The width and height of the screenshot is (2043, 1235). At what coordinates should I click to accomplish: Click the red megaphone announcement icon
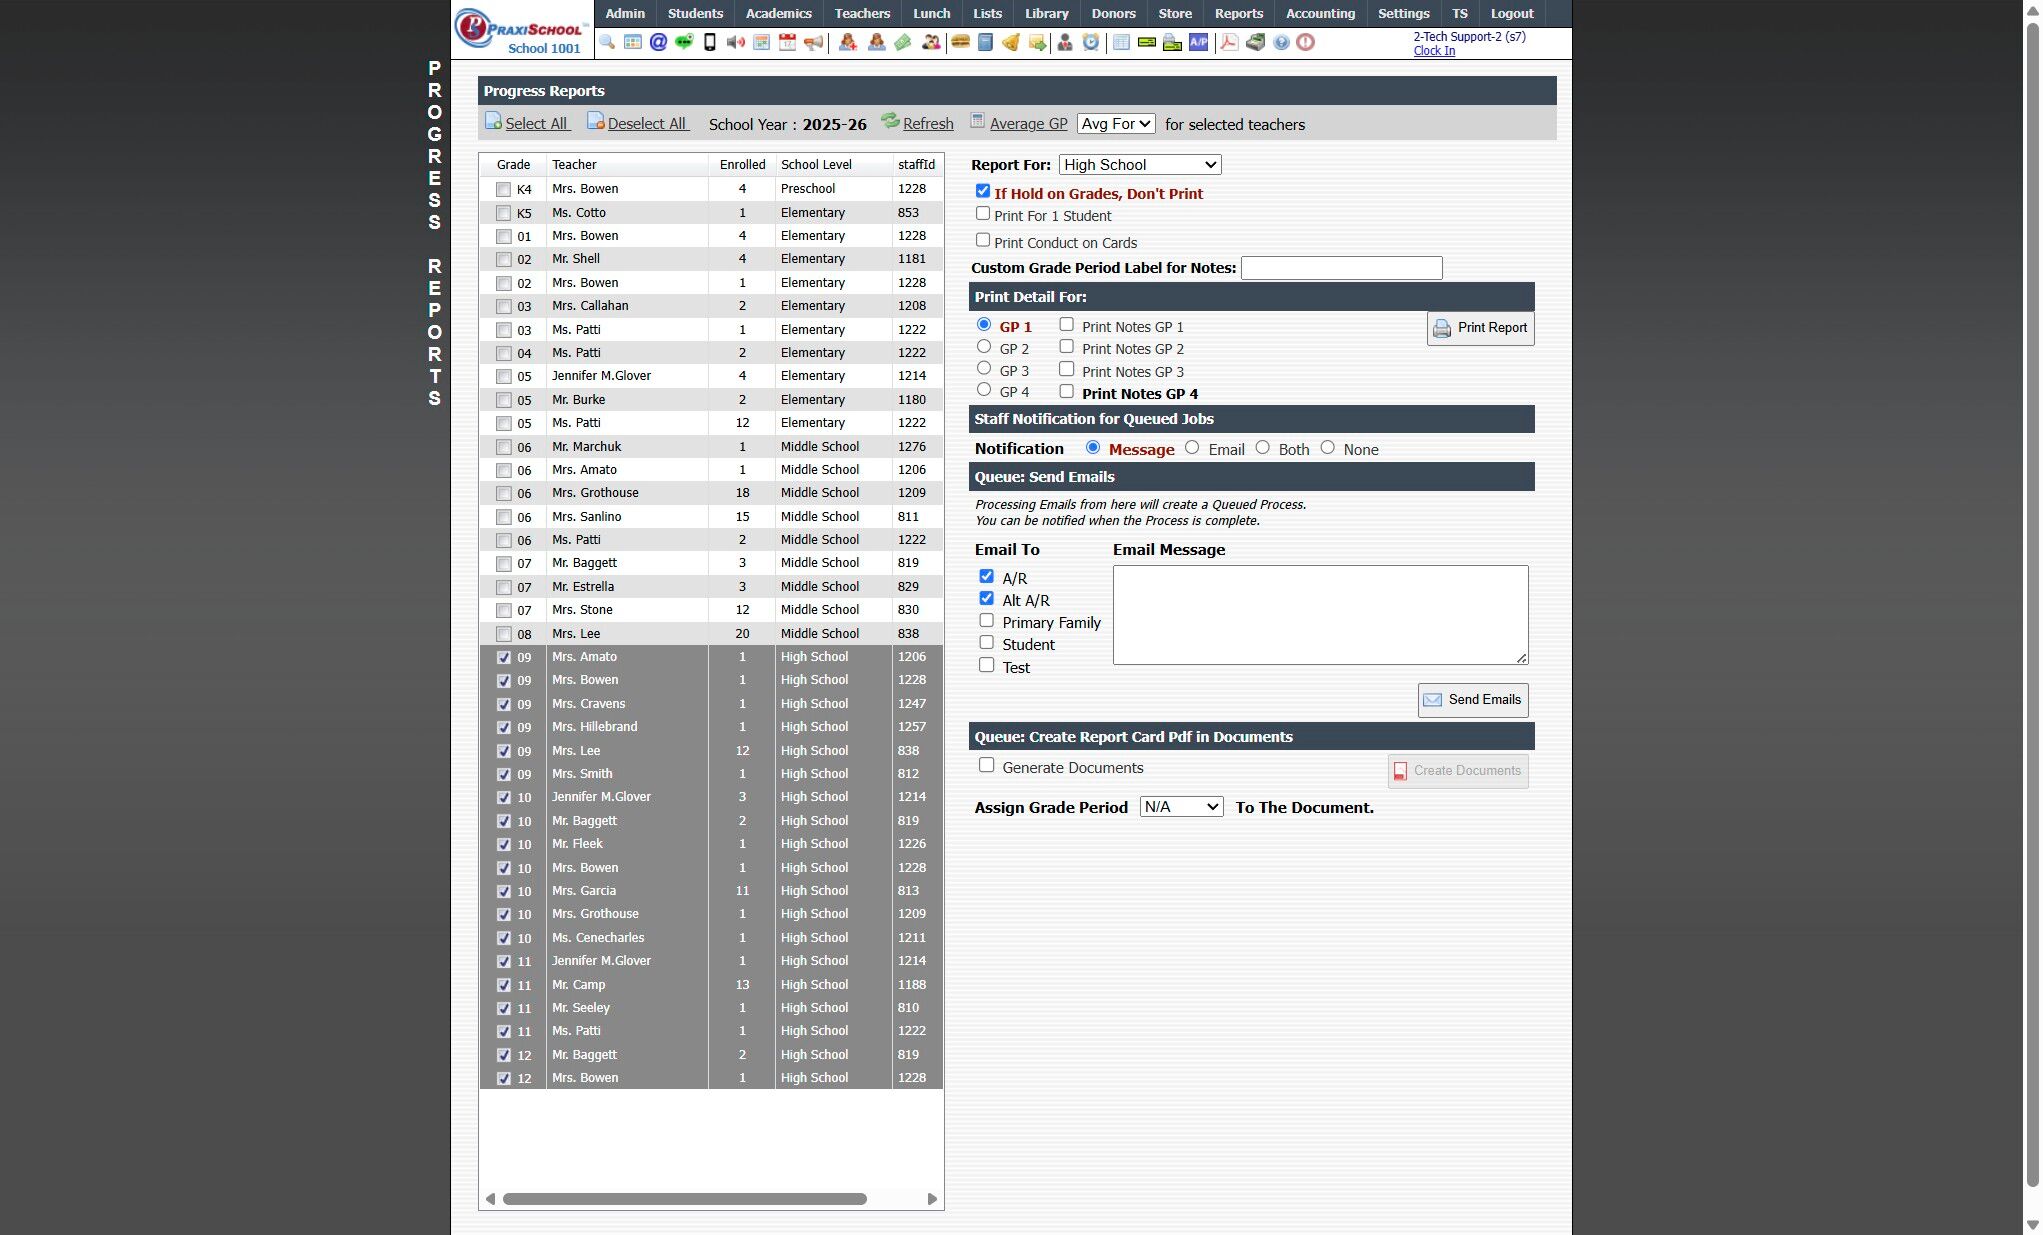tap(814, 42)
